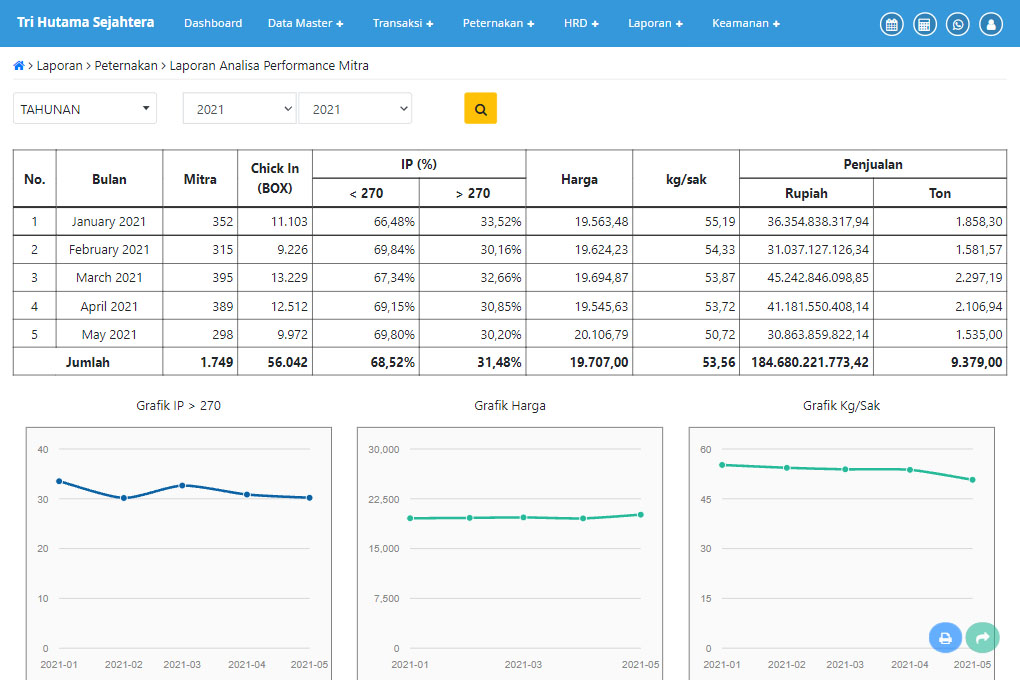Viewport: 1020px width, 680px height.
Task: Click the April Ton value 2.106,94
Action: [x=978, y=306]
